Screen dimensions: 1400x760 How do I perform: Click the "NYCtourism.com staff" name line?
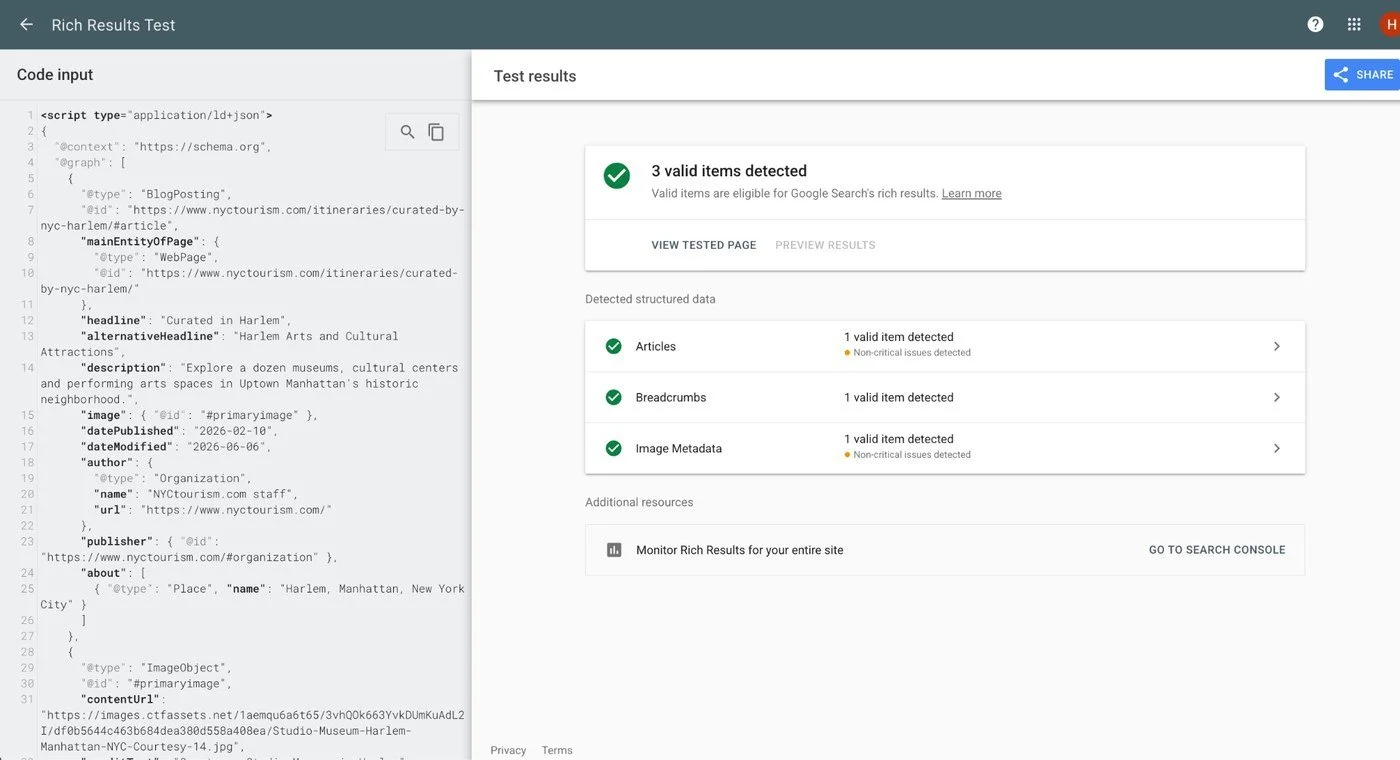196,494
